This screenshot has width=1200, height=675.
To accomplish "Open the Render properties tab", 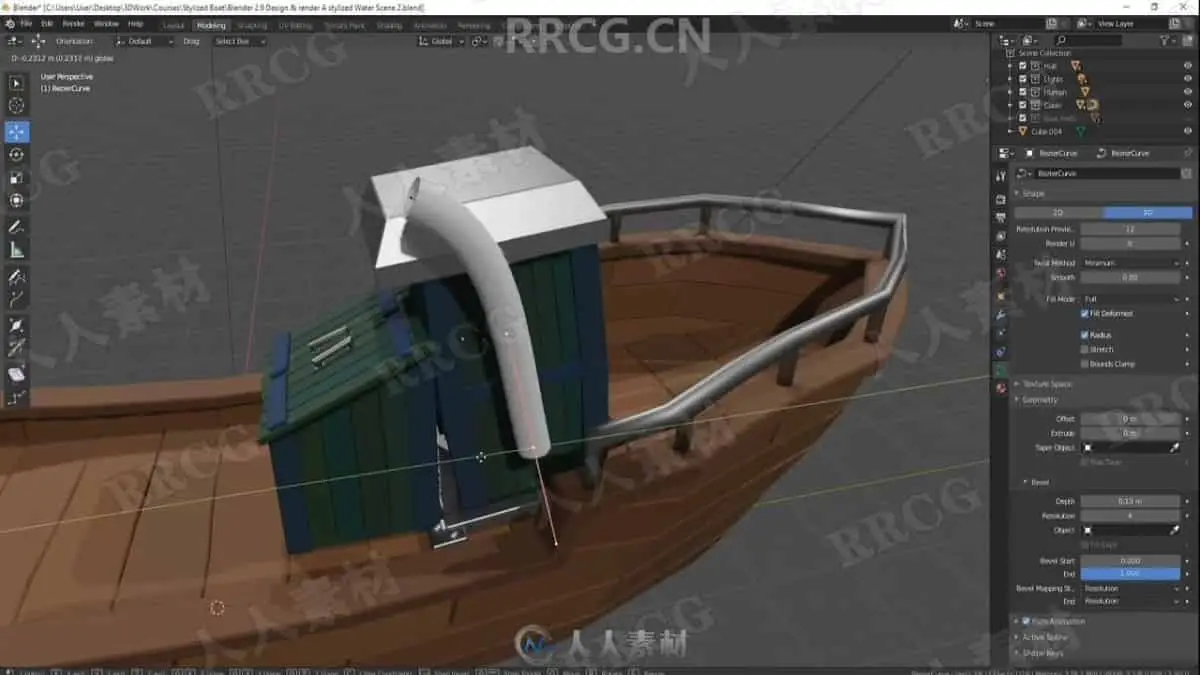I will pos(1001,199).
